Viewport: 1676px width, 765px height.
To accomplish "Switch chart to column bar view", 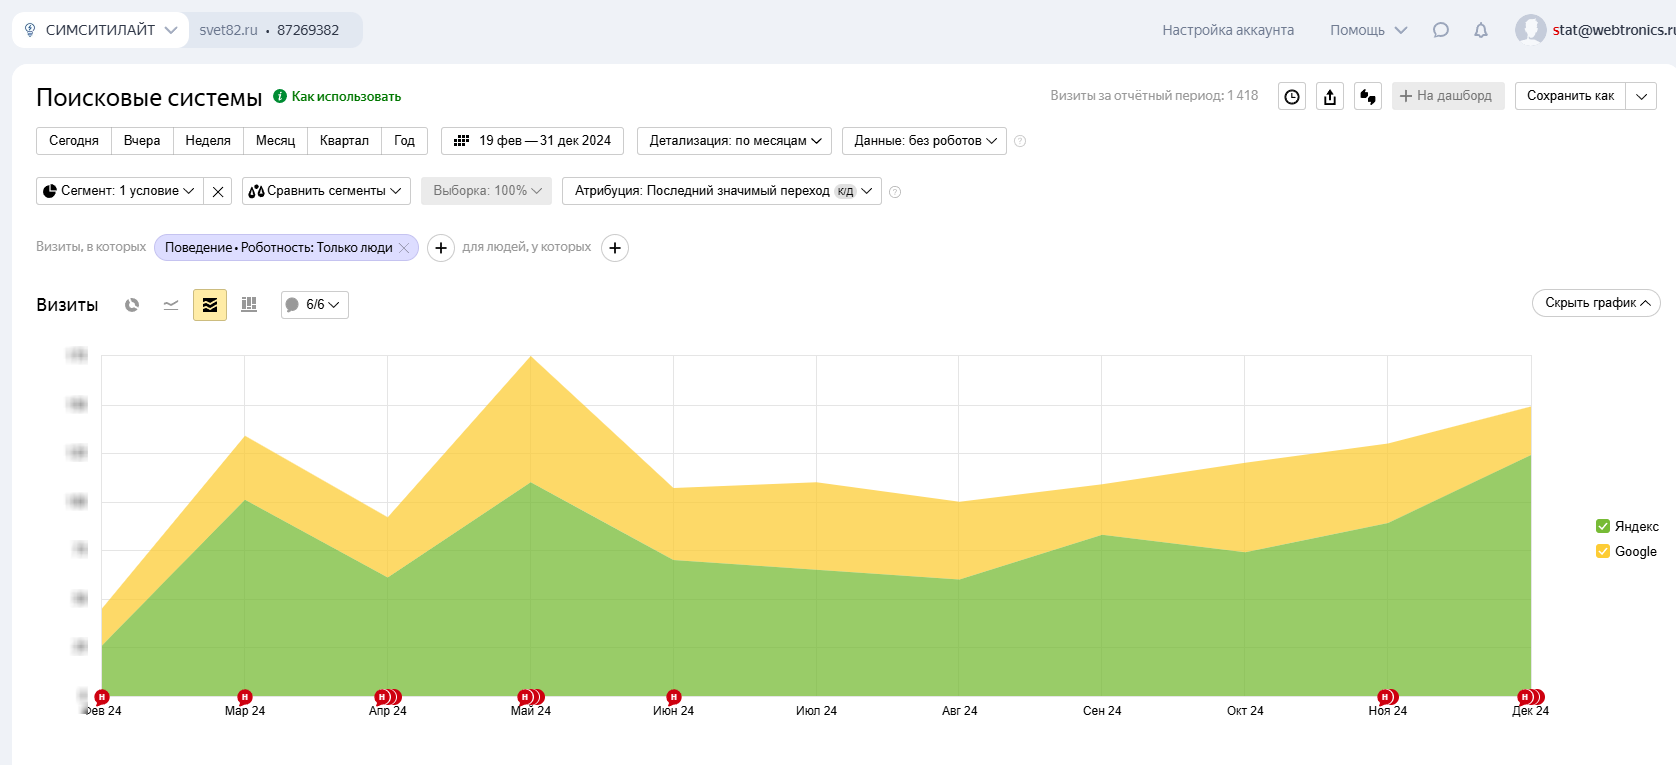I will [249, 305].
